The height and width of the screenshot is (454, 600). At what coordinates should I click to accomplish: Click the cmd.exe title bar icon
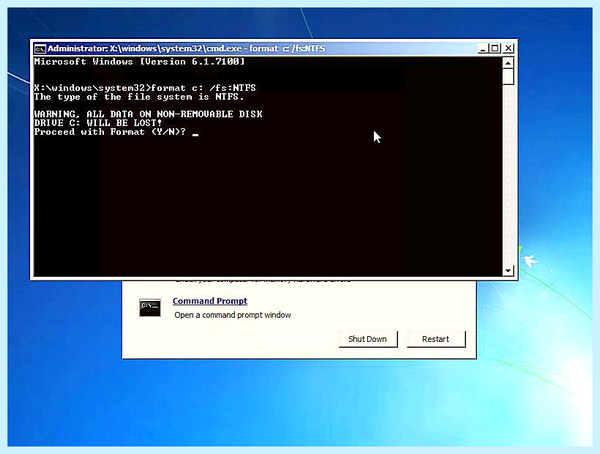click(x=40, y=49)
